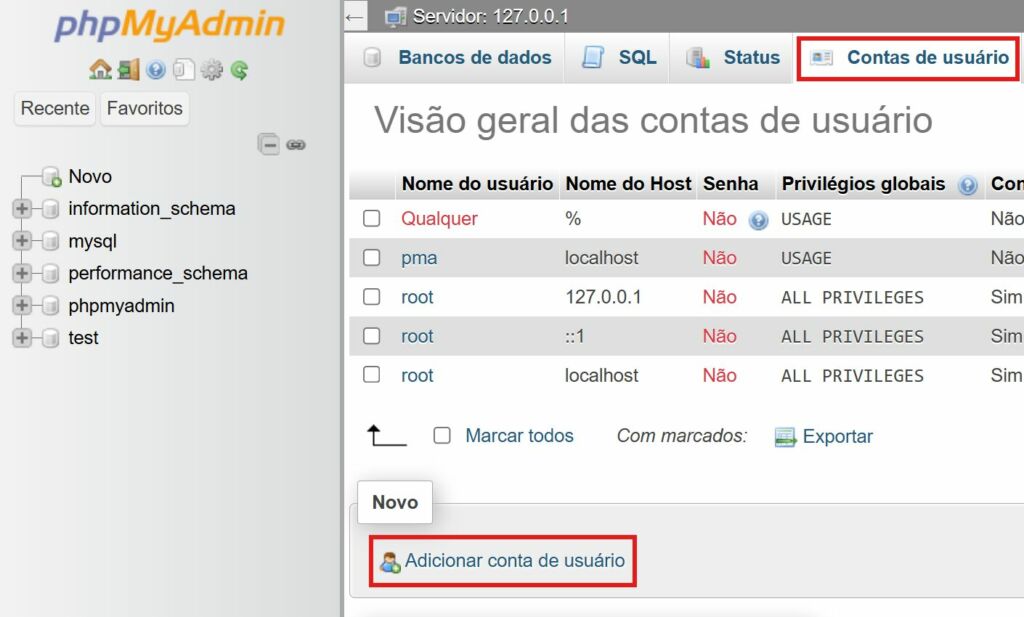
Task: Open help for Privilégios globais column
Action: [967, 185]
